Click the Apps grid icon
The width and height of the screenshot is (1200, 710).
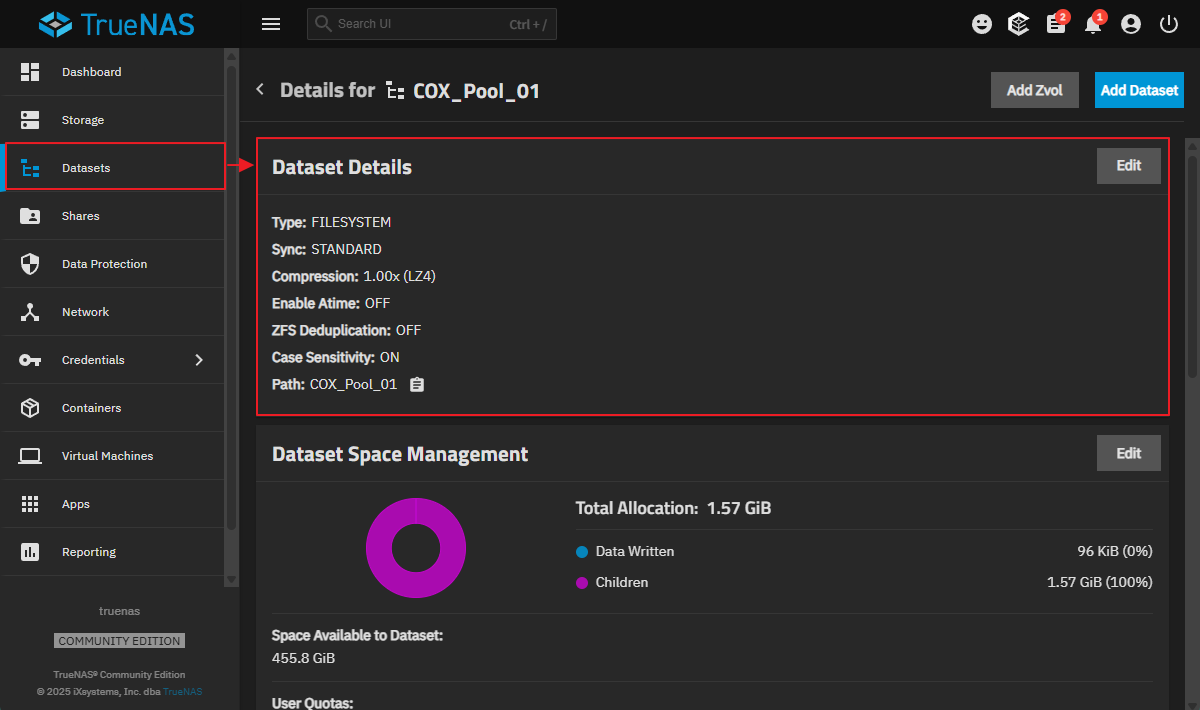tap(30, 504)
